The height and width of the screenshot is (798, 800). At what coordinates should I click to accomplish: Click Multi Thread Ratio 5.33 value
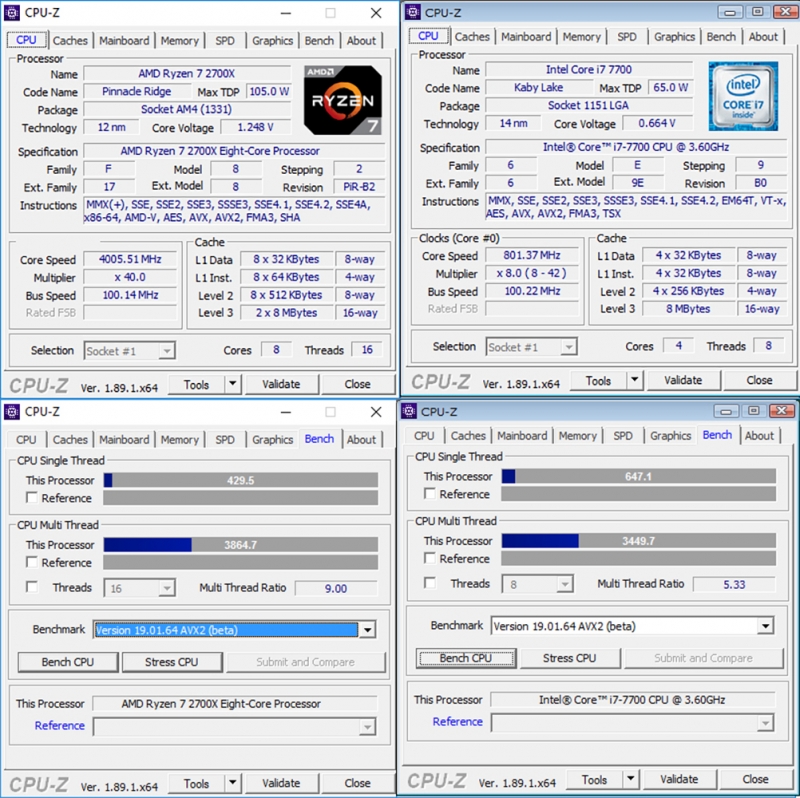point(734,584)
